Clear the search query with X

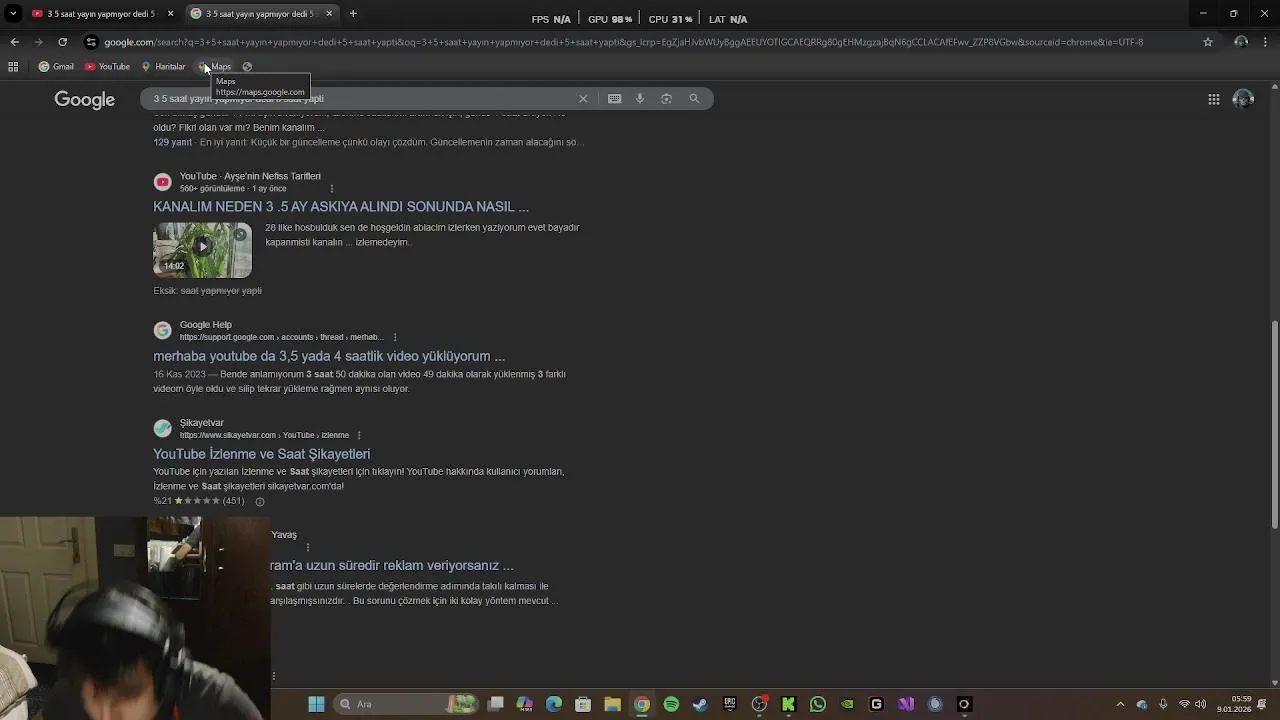(x=583, y=99)
